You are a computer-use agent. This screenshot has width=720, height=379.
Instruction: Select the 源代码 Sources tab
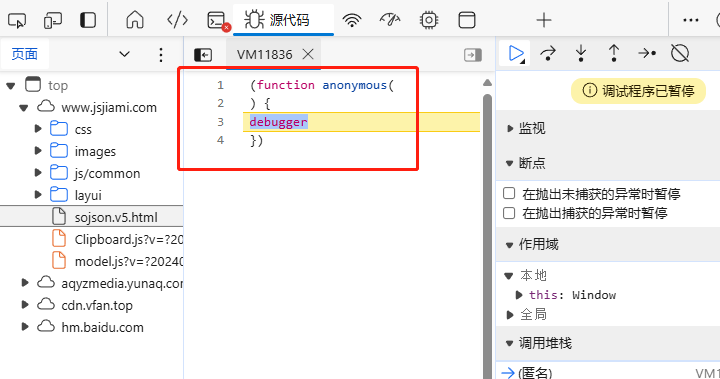tap(283, 20)
